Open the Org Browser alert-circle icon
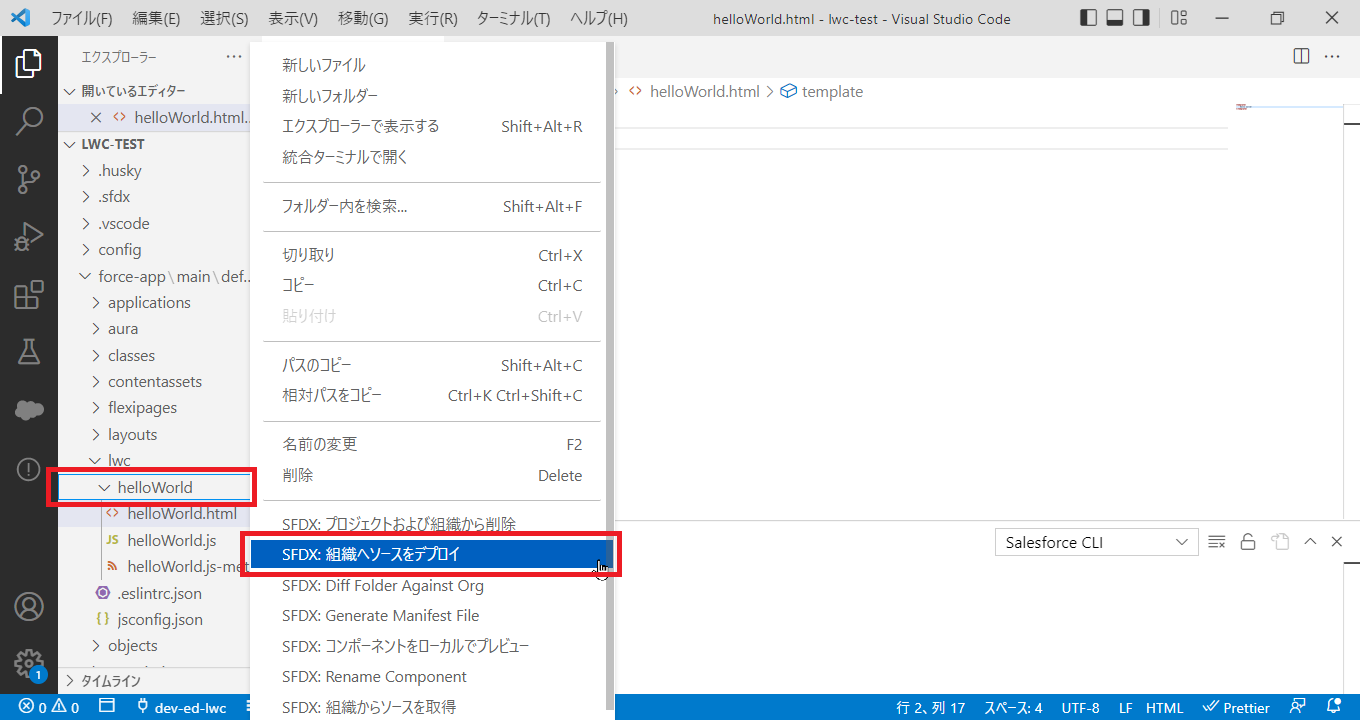This screenshot has height=720, width=1360. [29, 469]
